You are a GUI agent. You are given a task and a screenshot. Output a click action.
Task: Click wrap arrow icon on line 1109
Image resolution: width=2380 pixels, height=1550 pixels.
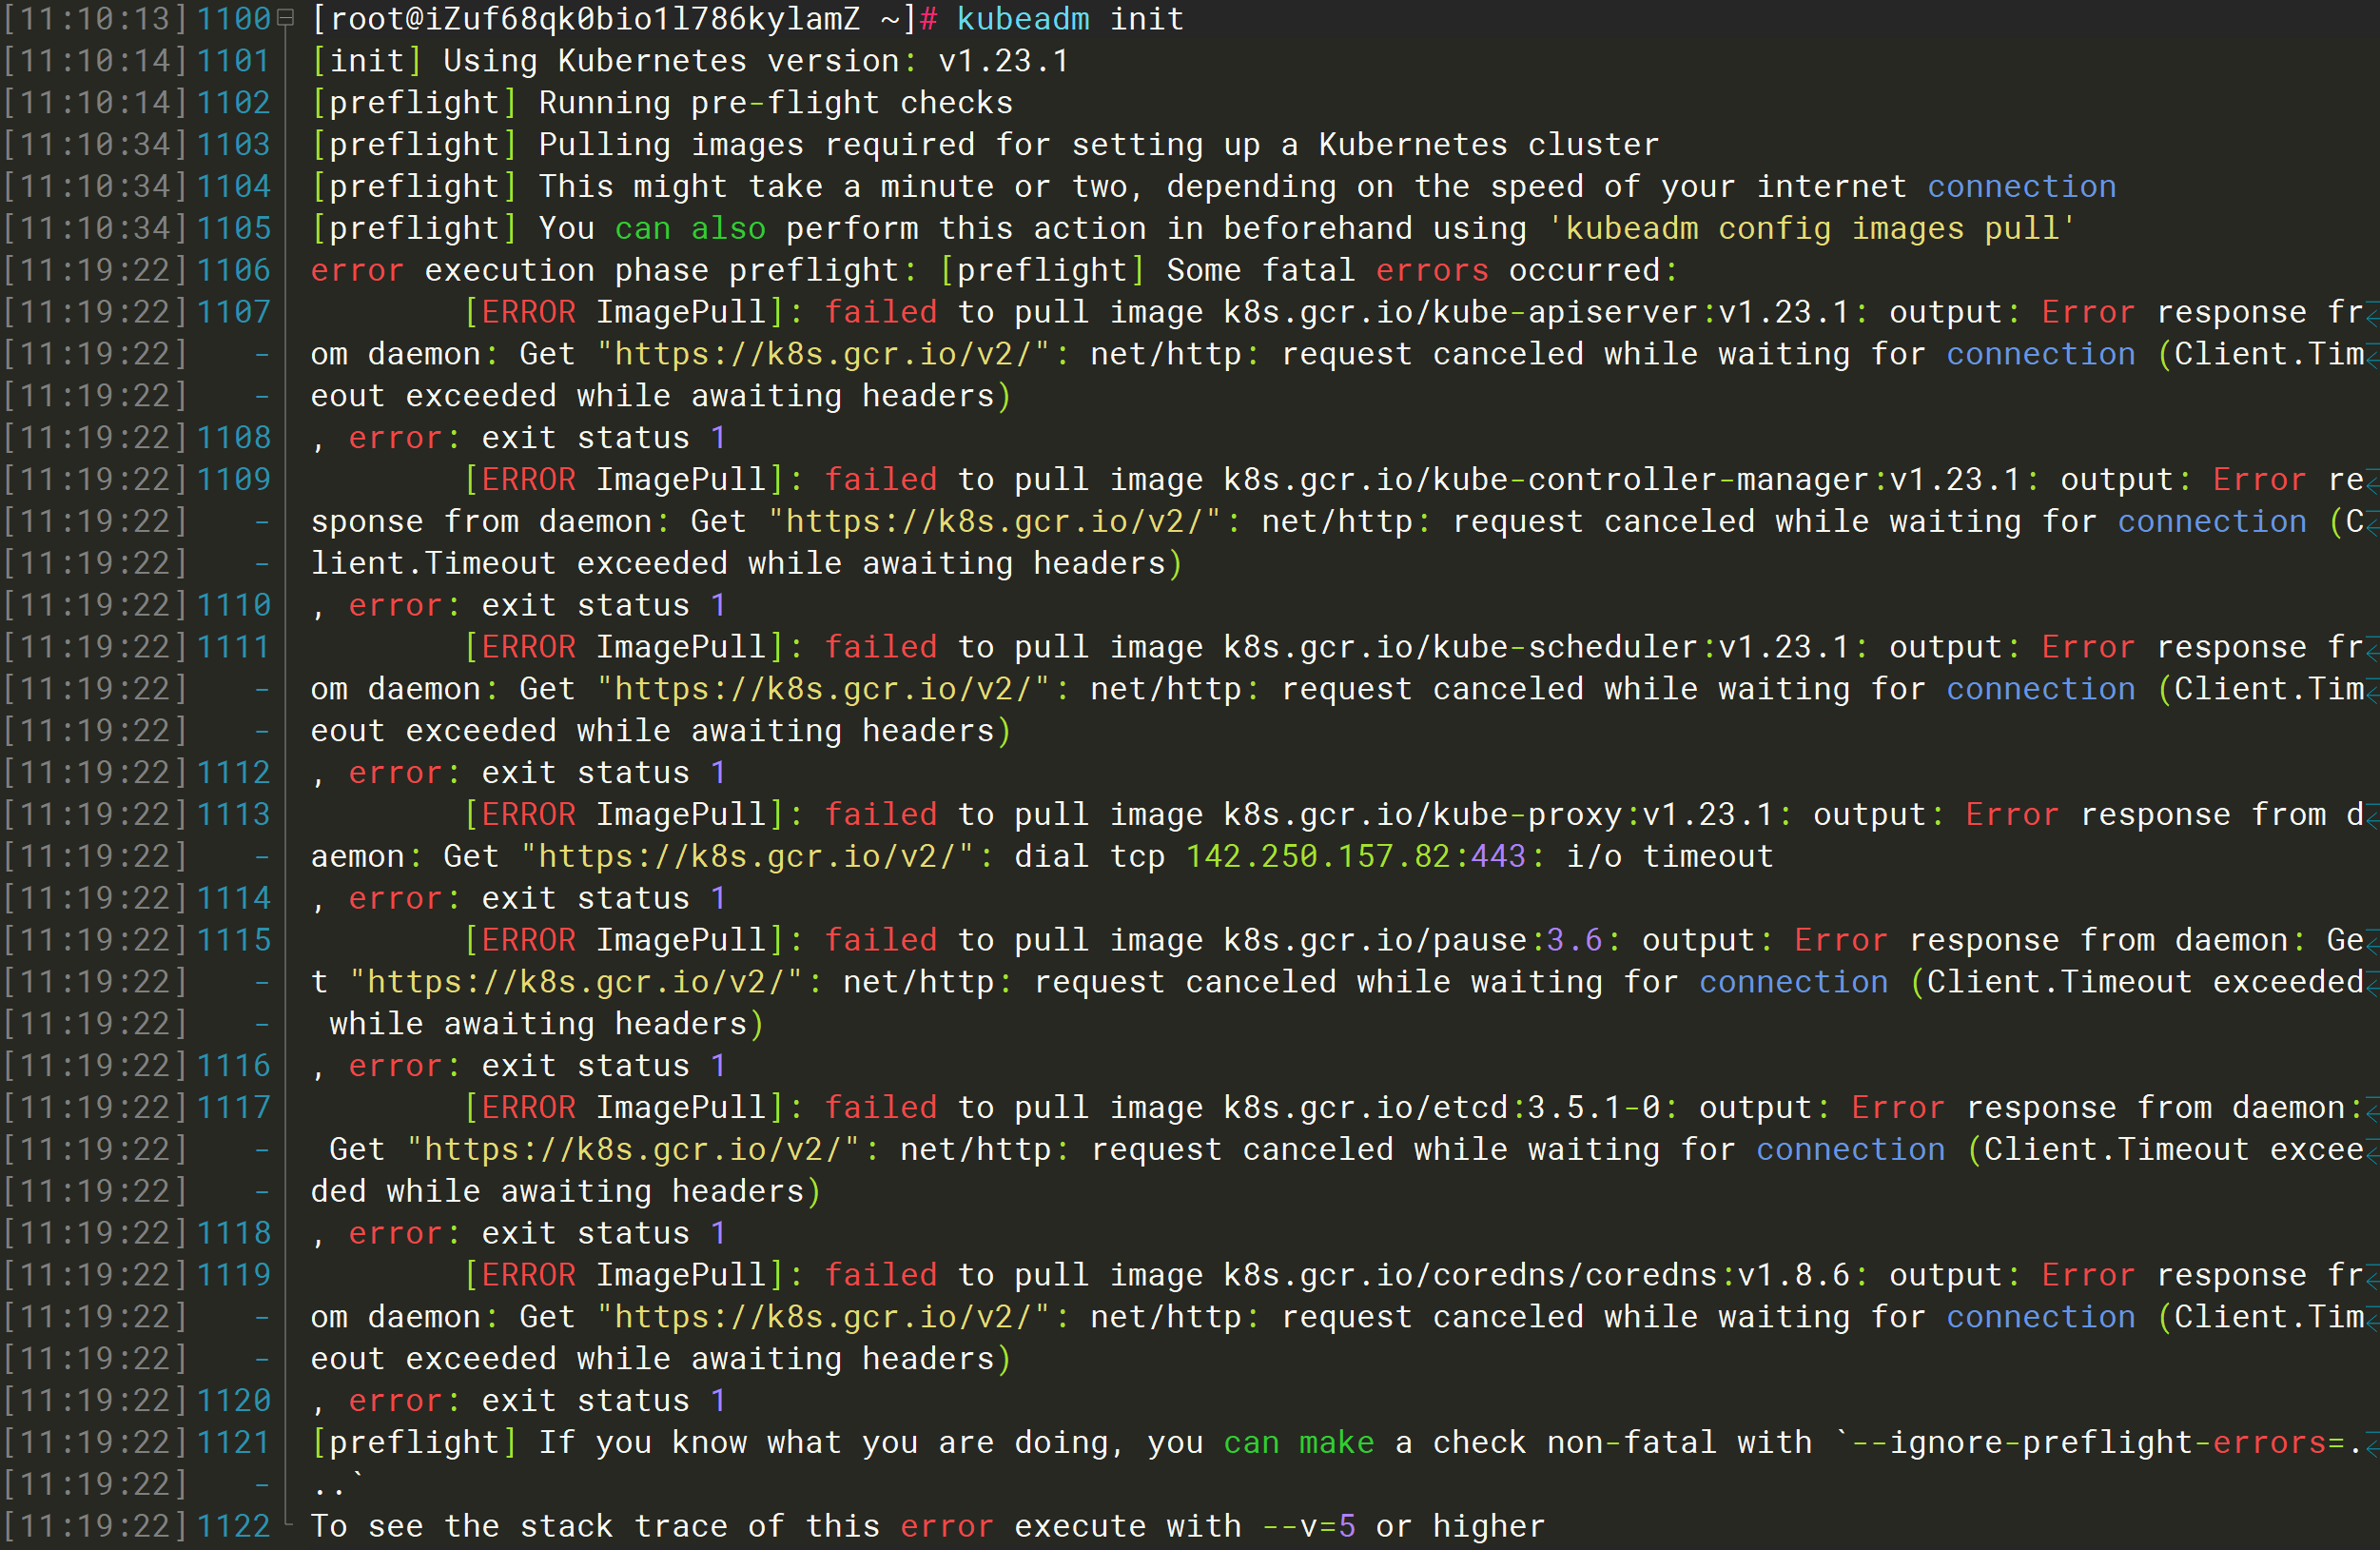(2371, 485)
